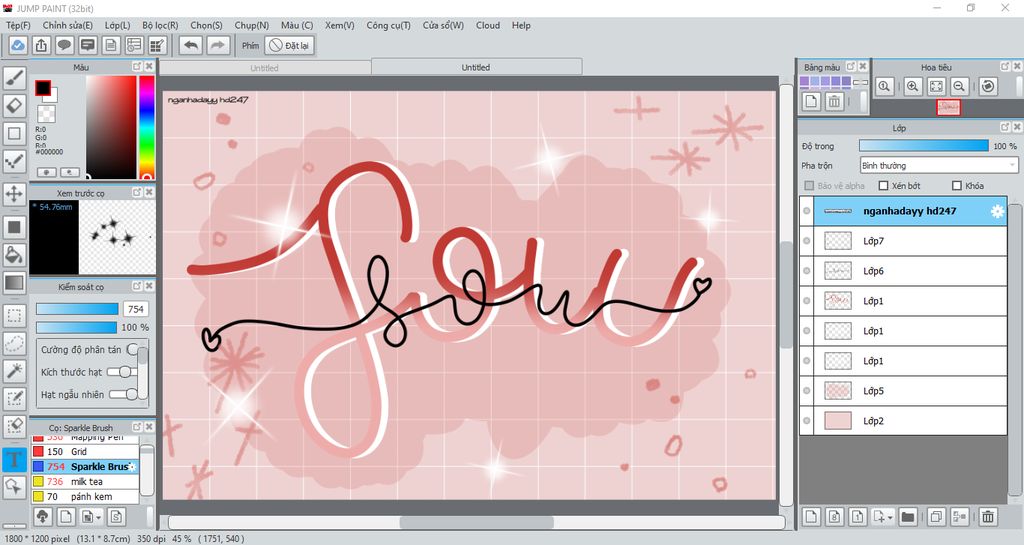Select the Text tool

coord(14,459)
